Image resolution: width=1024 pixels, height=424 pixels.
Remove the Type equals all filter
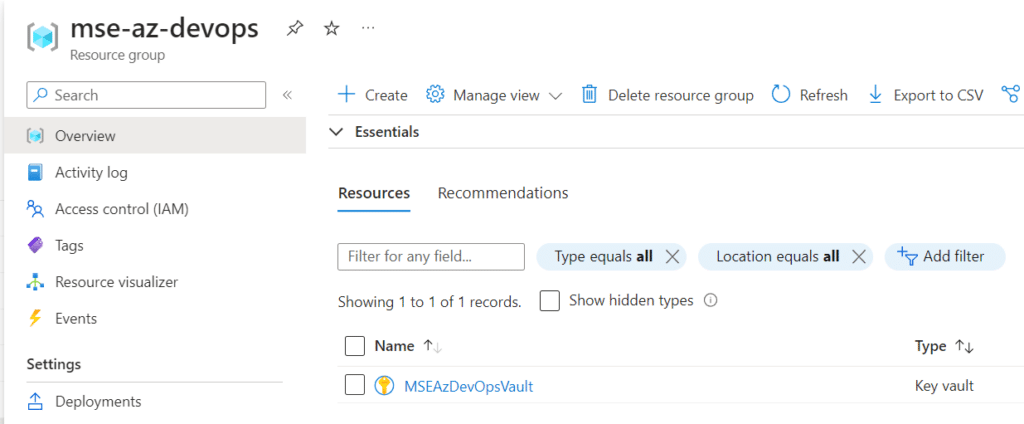click(x=672, y=257)
